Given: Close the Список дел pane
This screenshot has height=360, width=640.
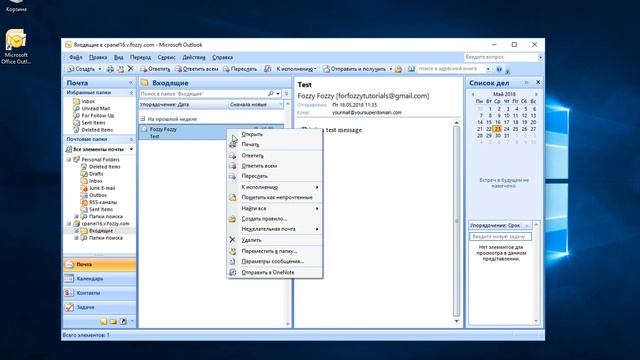Looking at the screenshot, I should [538, 82].
